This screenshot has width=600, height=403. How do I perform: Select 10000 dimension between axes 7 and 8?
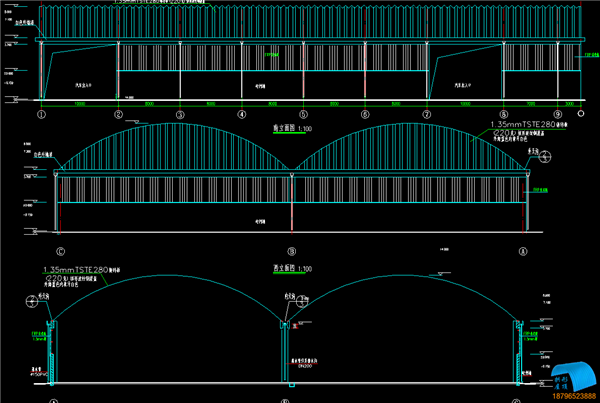(465, 104)
